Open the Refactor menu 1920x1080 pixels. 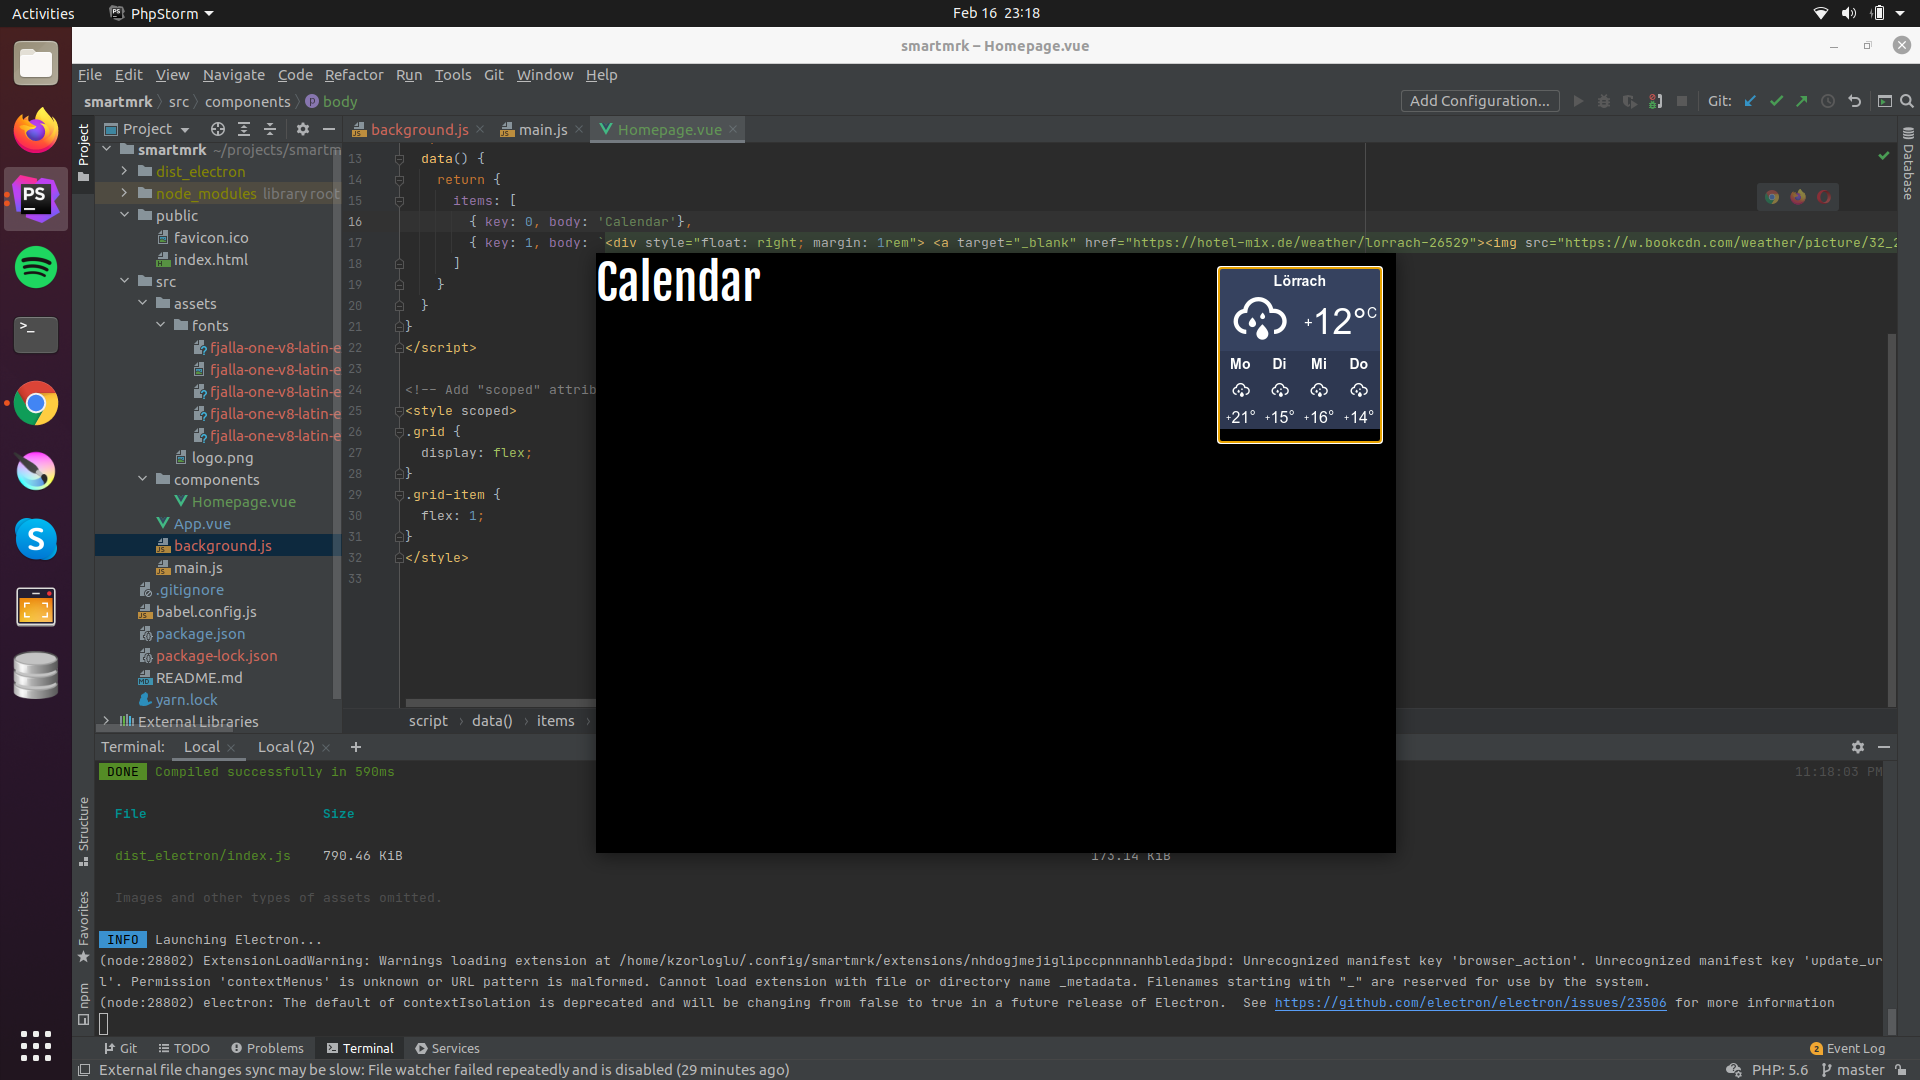coord(354,75)
